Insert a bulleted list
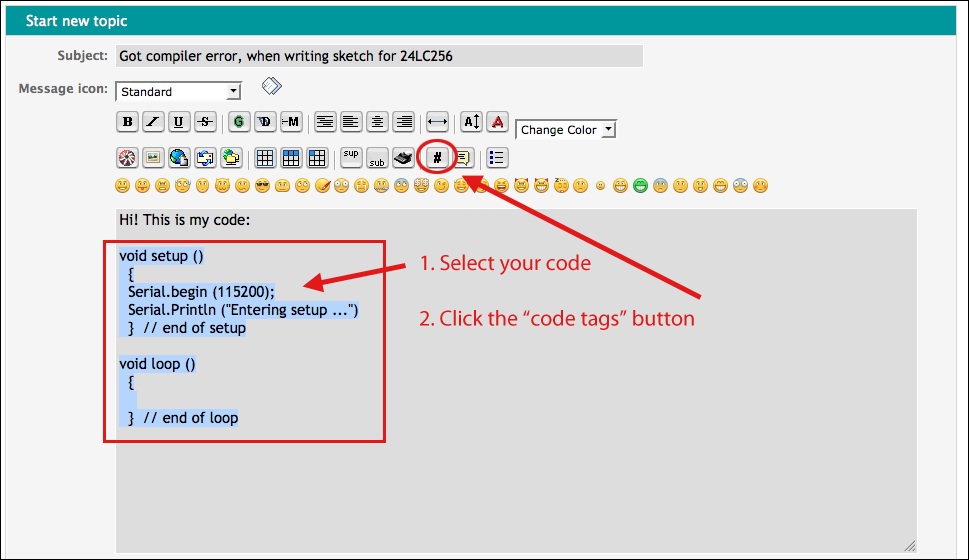The image size is (969, 560). tap(497, 158)
